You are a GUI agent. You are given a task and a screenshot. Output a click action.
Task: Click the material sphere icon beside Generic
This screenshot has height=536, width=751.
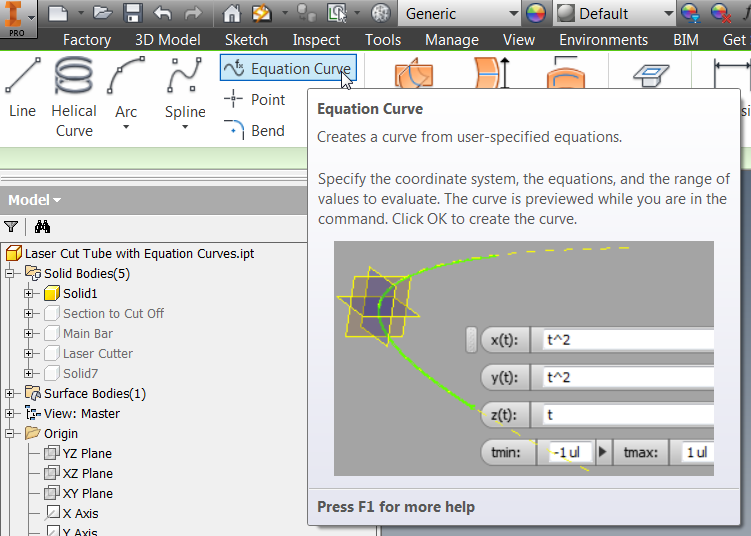381,13
